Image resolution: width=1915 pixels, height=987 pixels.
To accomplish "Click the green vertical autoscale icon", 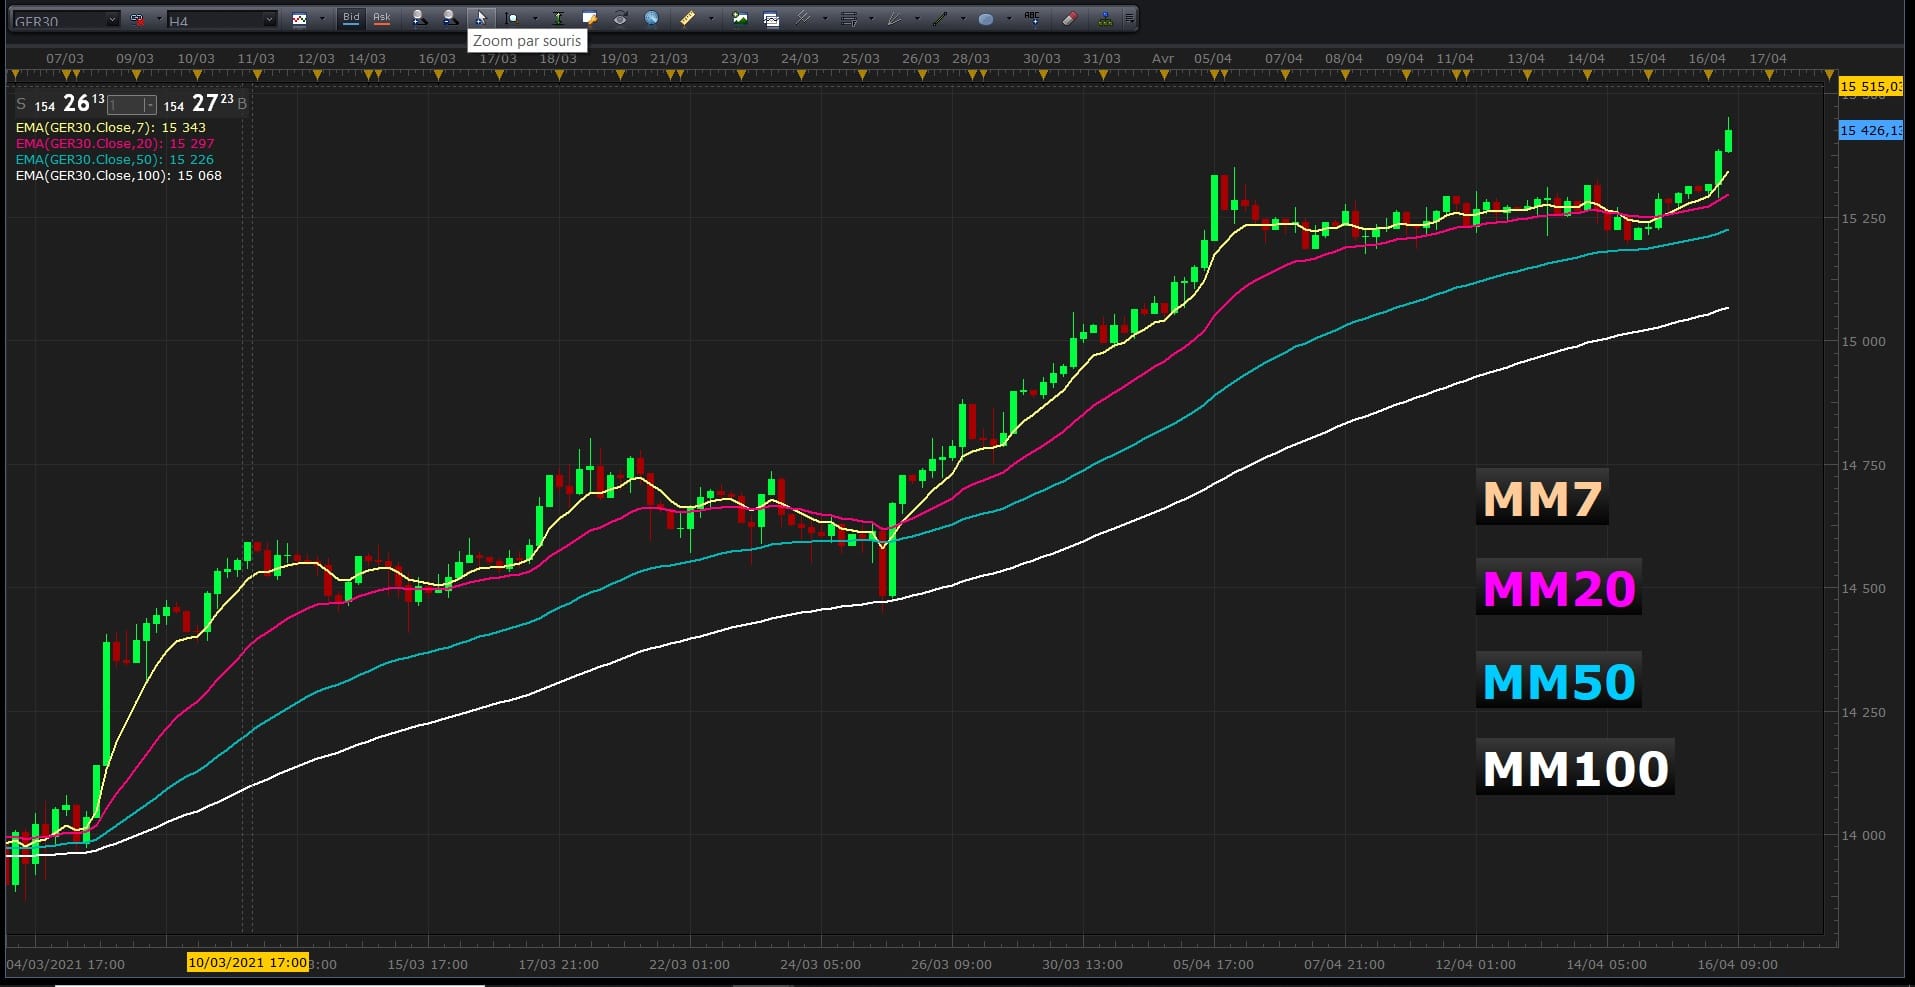I will click(558, 19).
